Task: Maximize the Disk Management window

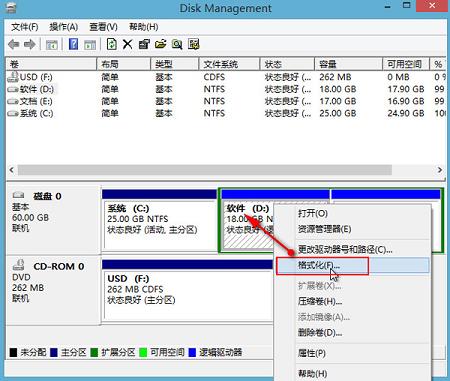Action: pos(407,6)
